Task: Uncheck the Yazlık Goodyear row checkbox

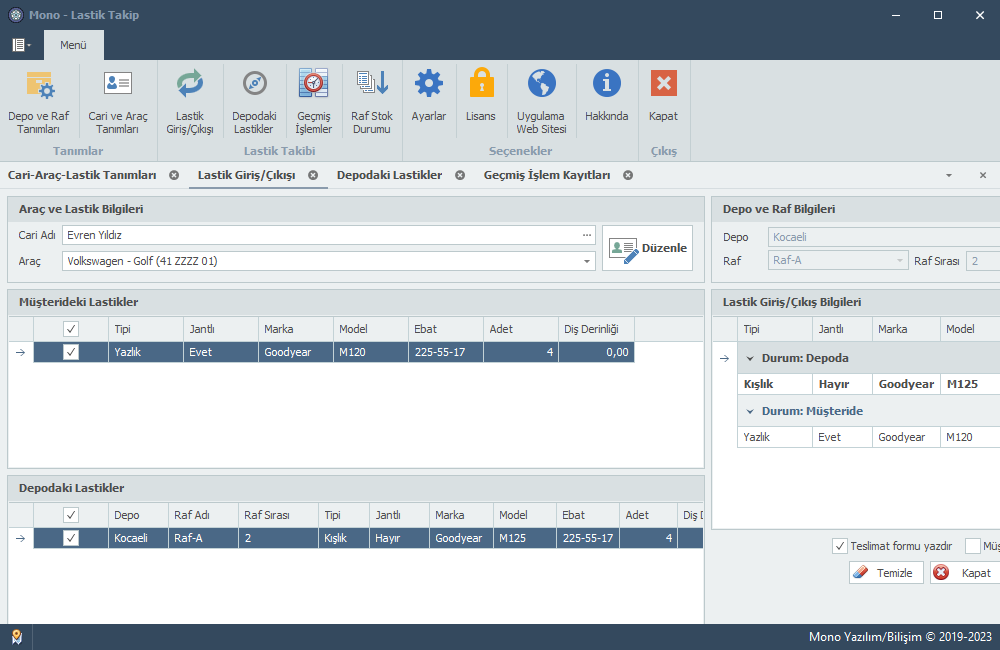Action: [71, 352]
